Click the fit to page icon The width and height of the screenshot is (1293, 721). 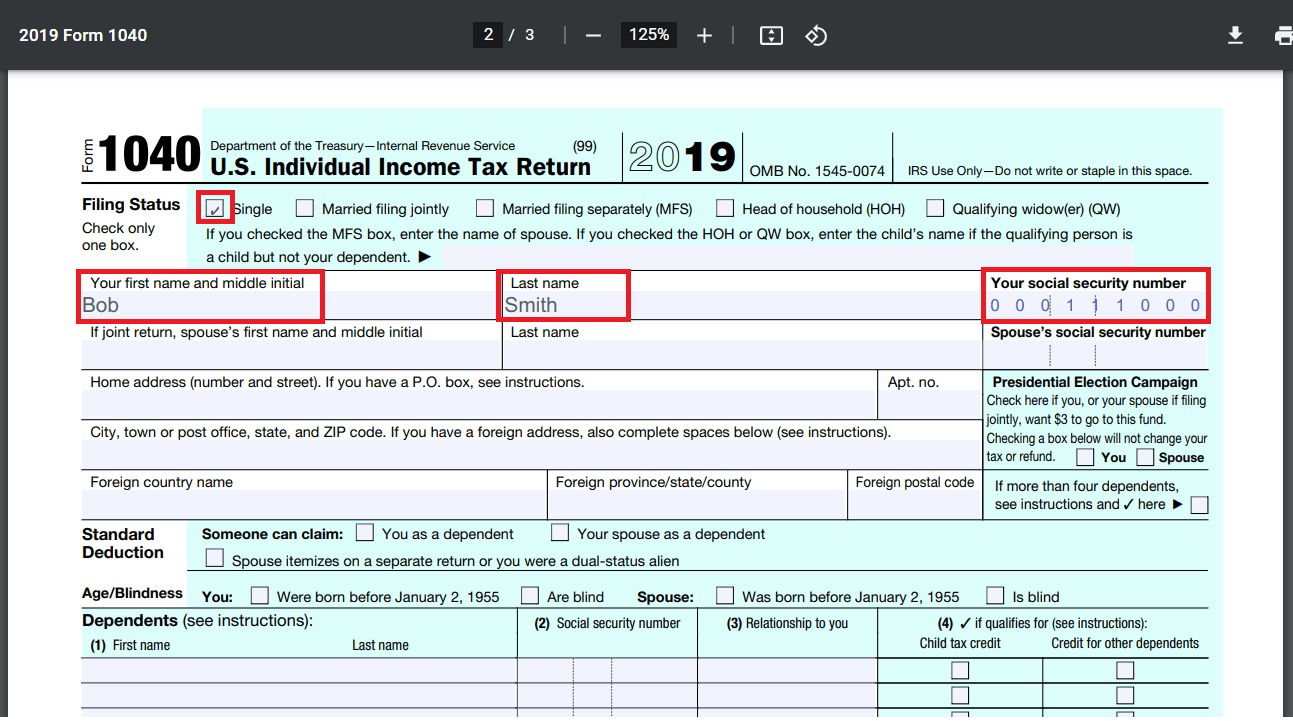tap(770, 35)
